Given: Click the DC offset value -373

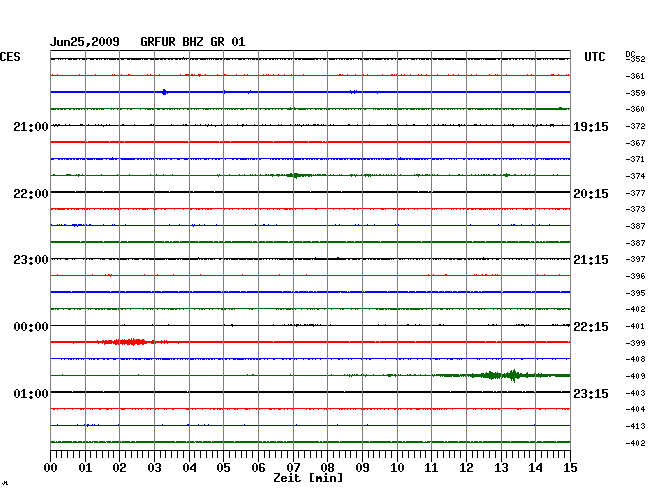Looking at the screenshot, I should 635,210.
